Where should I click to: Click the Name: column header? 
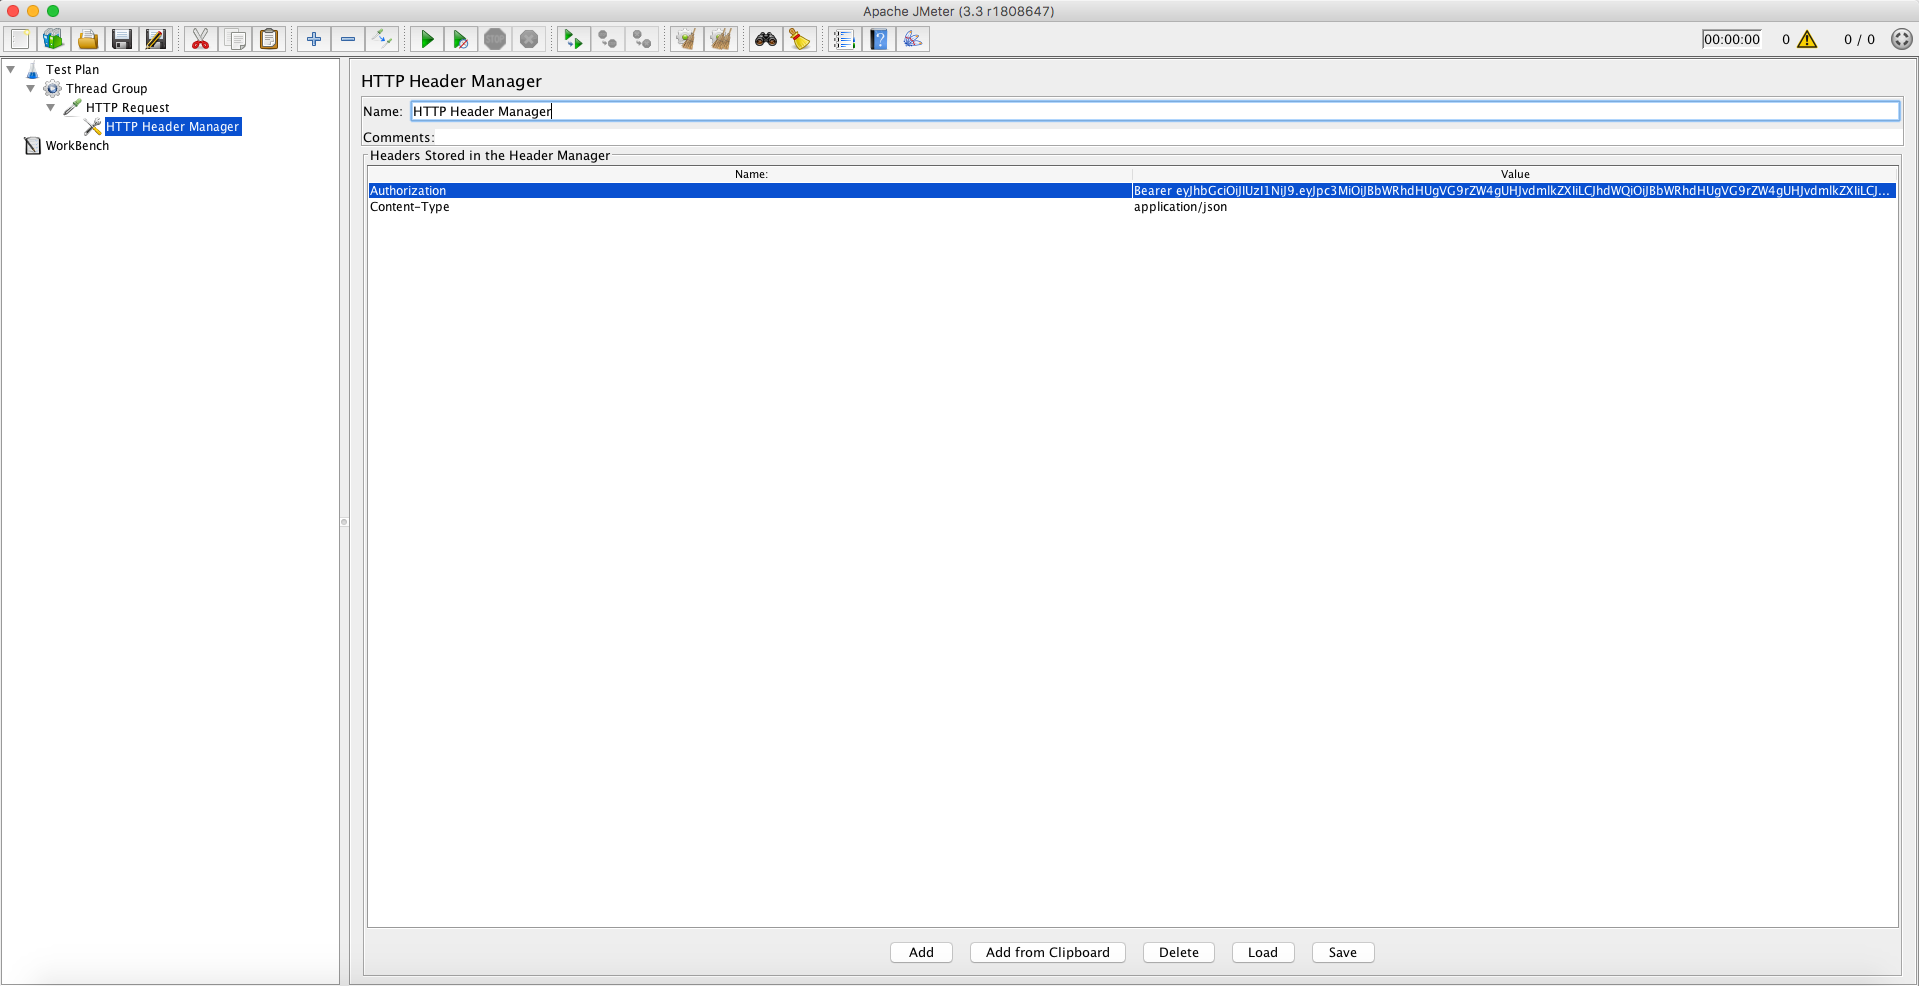click(x=750, y=174)
